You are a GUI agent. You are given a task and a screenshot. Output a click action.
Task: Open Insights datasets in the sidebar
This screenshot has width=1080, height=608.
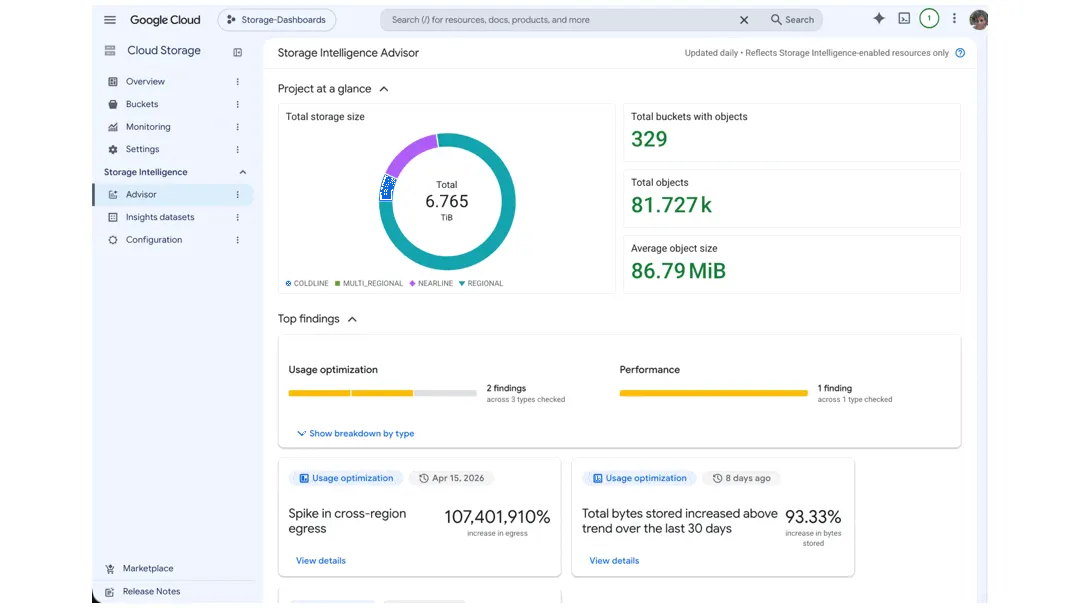click(x=160, y=217)
